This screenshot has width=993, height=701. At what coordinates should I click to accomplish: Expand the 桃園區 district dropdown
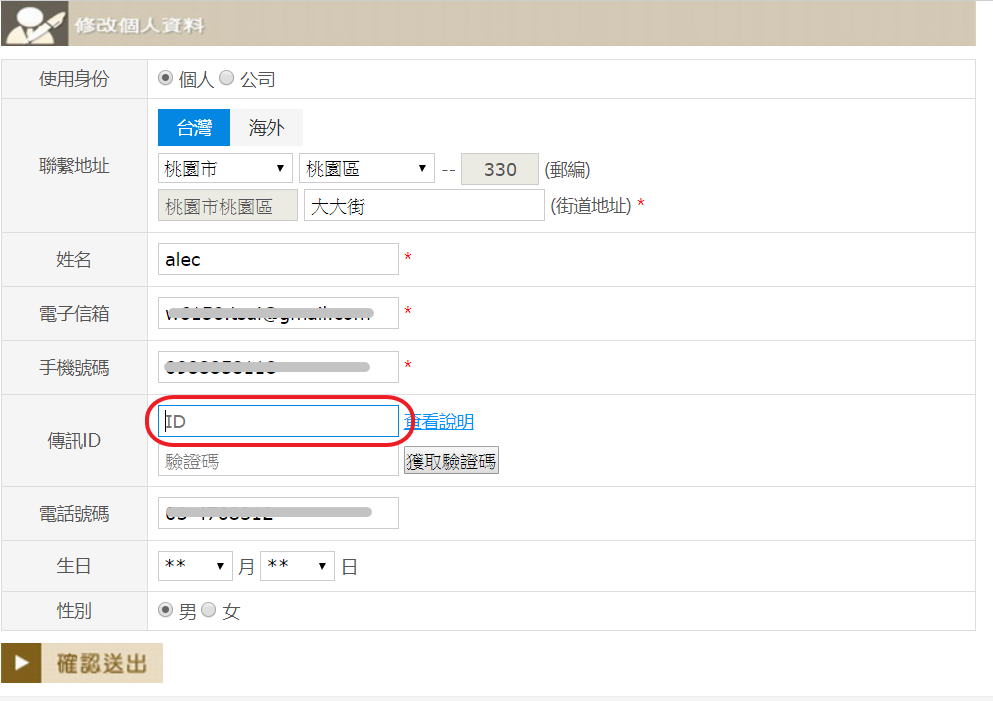[366, 168]
